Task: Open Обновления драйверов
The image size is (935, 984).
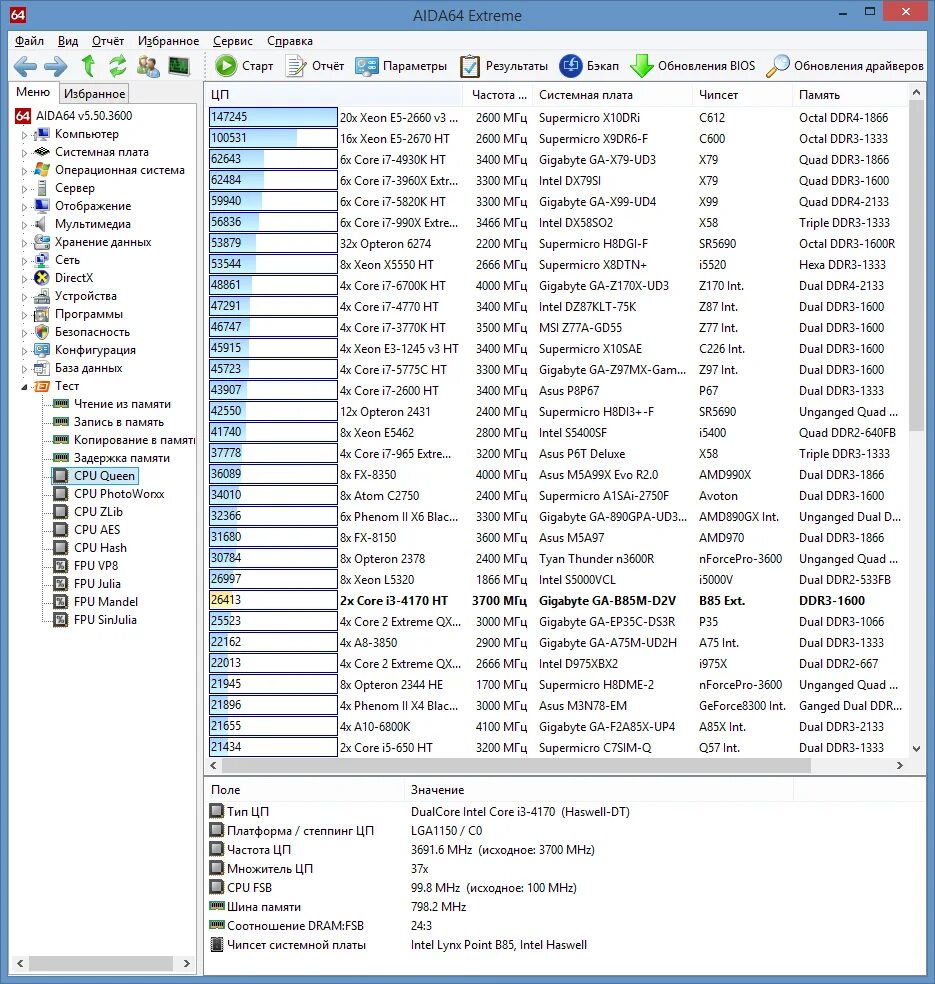Action: [x=845, y=66]
